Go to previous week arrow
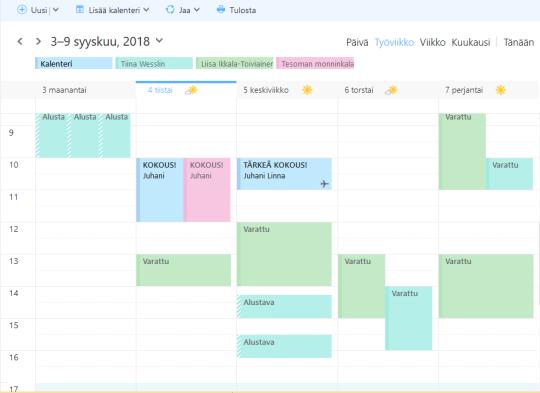Image resolution: width=540 pixels, height=393 pixels. coord(20,42)
